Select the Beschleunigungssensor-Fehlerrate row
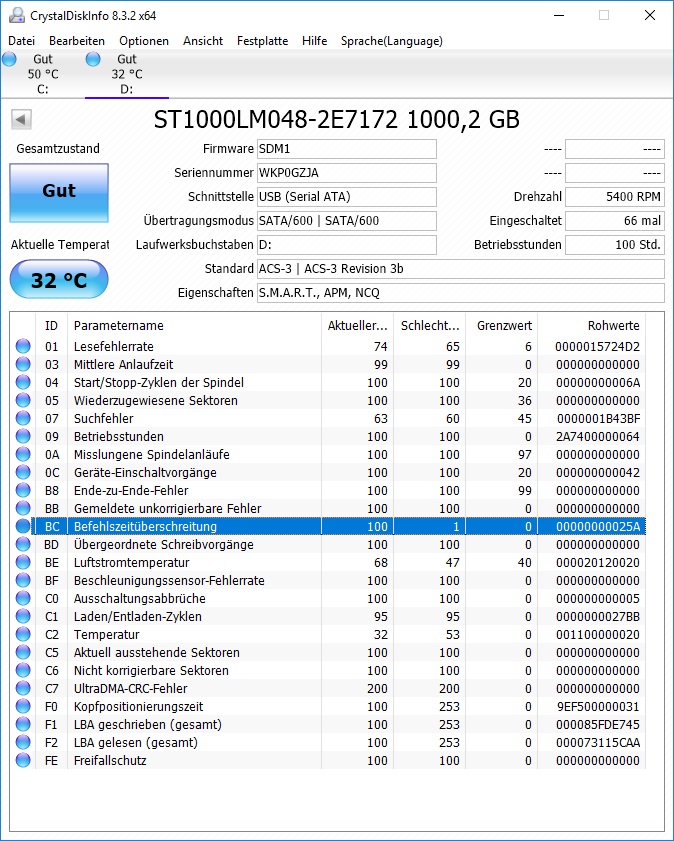The height and width of the screenshot is (841, 674). coord(328,580)
